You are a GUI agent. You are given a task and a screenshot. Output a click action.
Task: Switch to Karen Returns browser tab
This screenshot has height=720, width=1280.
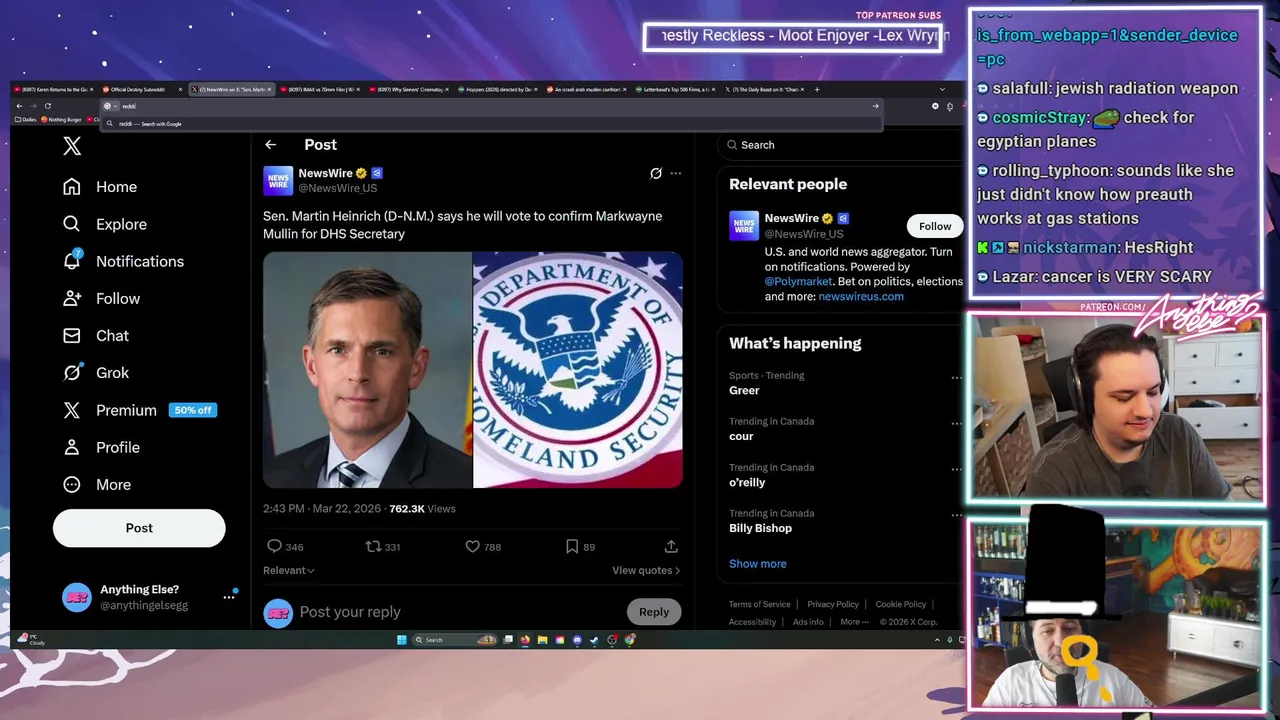(x=55, y=89)
